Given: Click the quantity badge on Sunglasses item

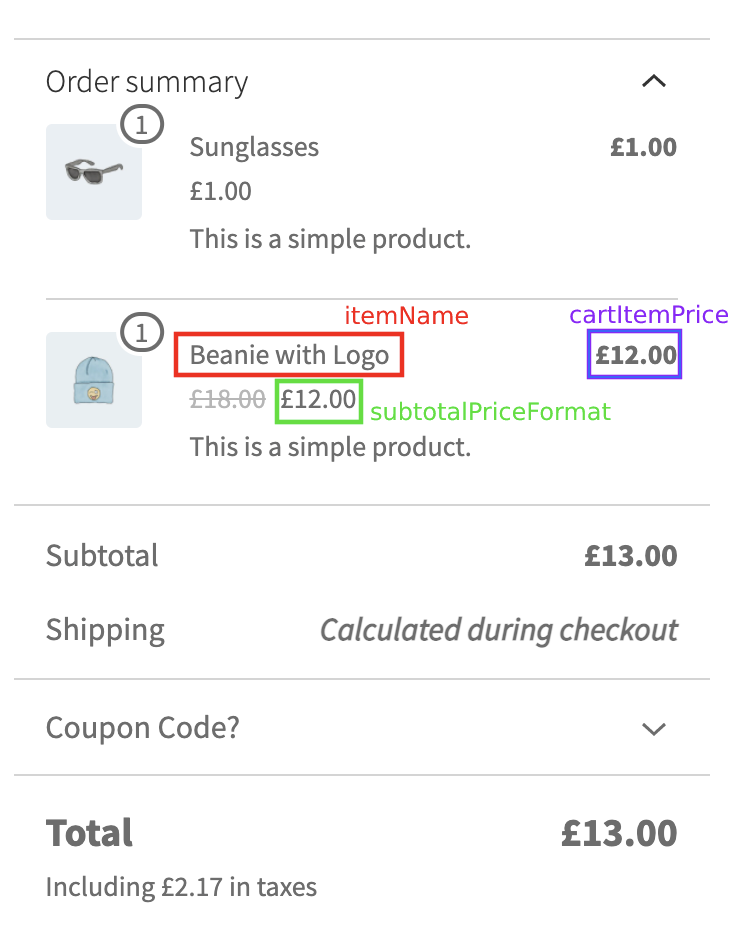Looking at the screenshot, I should 144,124.
